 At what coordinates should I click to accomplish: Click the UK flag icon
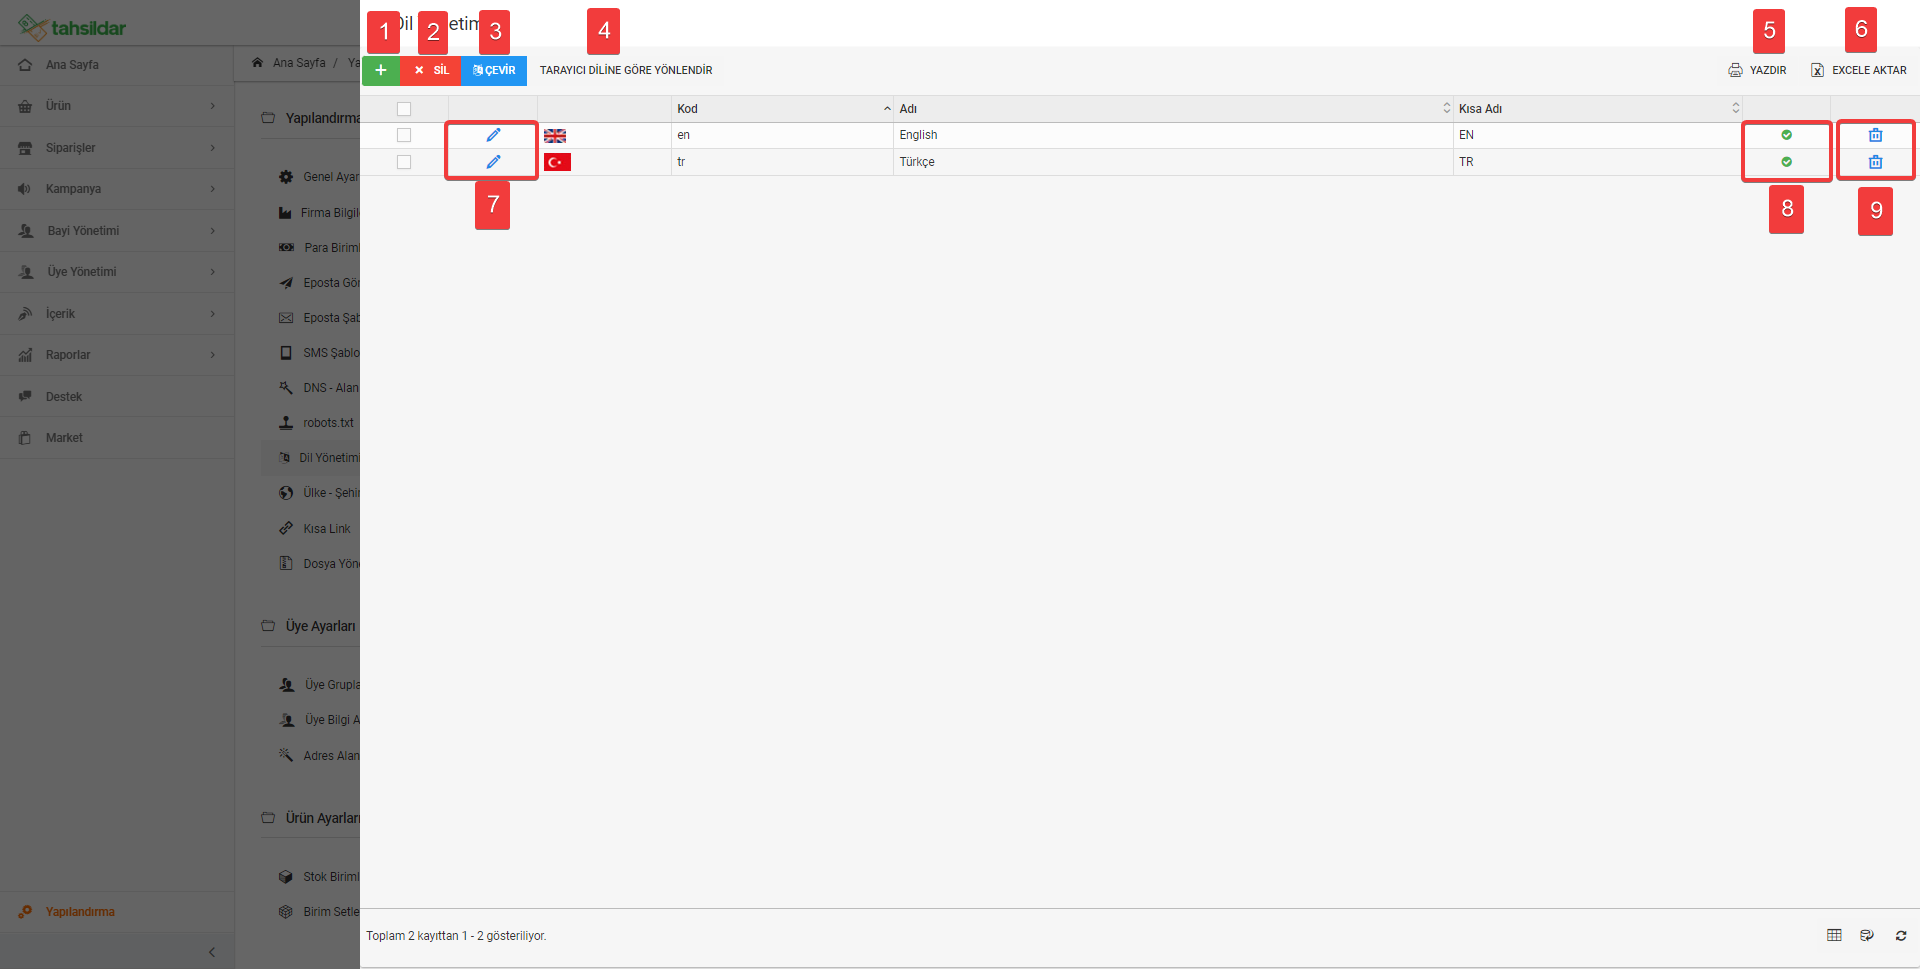555,136
